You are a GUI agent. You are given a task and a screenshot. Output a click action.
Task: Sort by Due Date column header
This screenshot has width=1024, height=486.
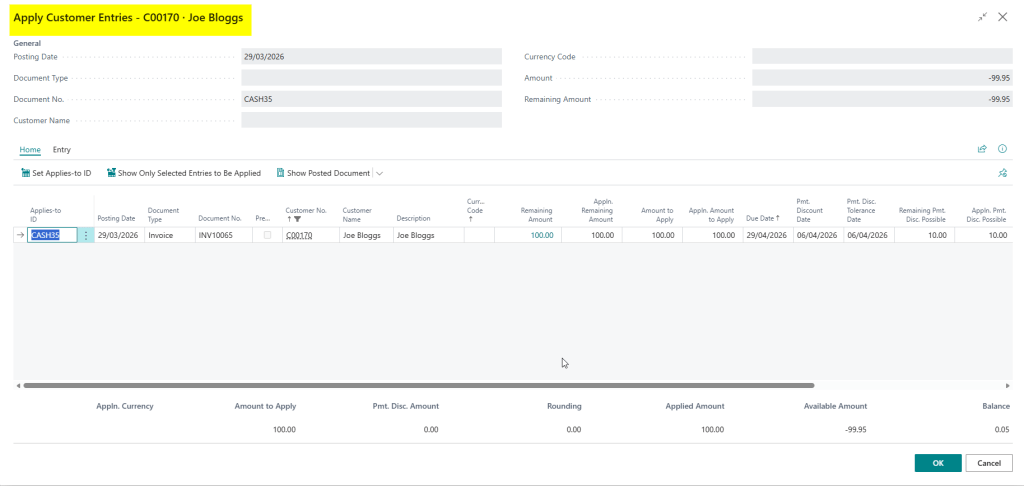762,217
